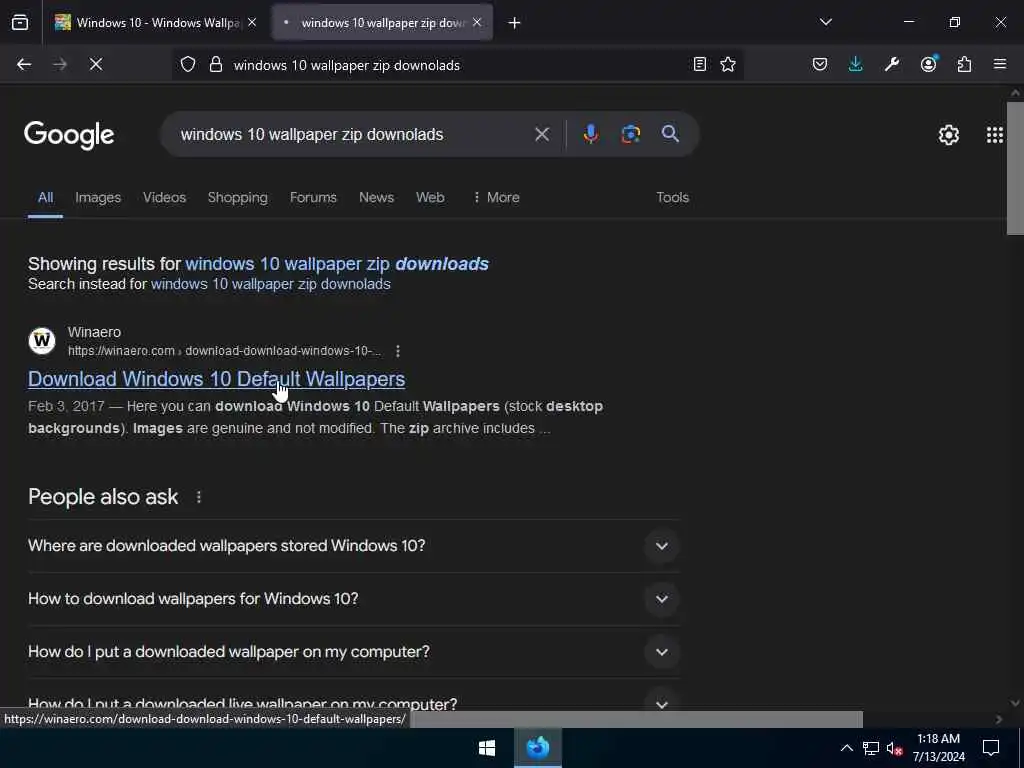Open the search Tools options

pyautogui.click(x=673, y=198)
